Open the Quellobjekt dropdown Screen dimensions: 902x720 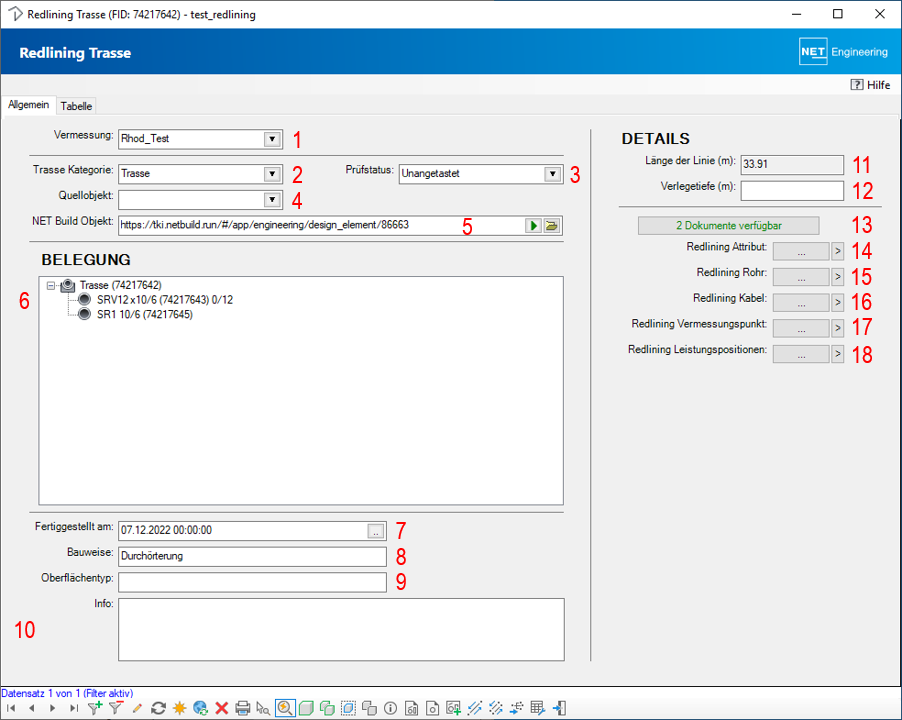tap(272, 200)
